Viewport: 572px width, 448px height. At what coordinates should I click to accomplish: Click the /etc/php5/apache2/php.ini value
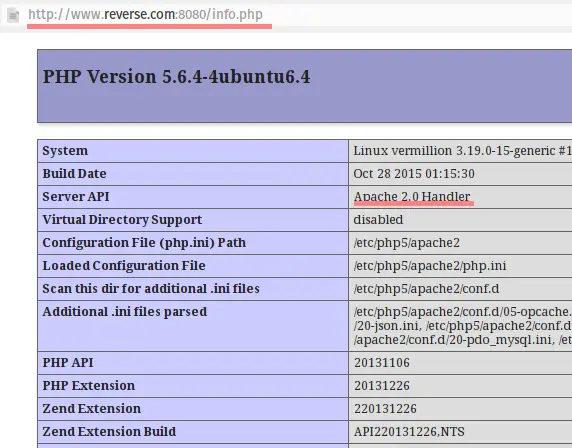click(x=430, y=266)
